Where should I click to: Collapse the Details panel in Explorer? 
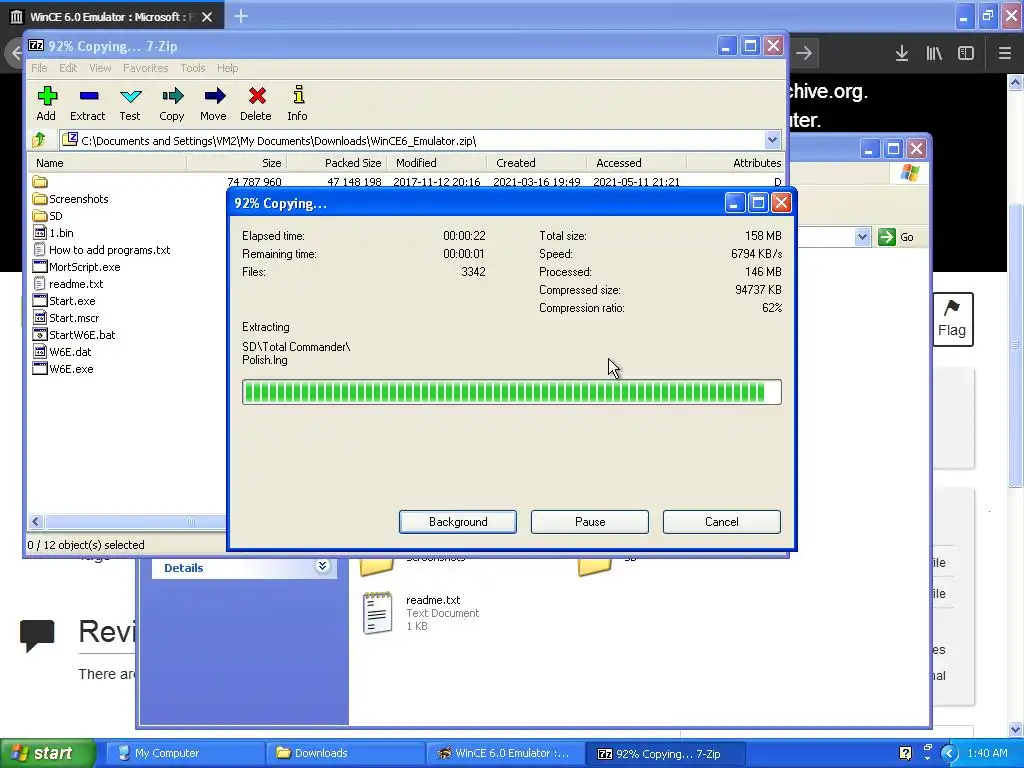pyautogui.click(x=323, y=566)
